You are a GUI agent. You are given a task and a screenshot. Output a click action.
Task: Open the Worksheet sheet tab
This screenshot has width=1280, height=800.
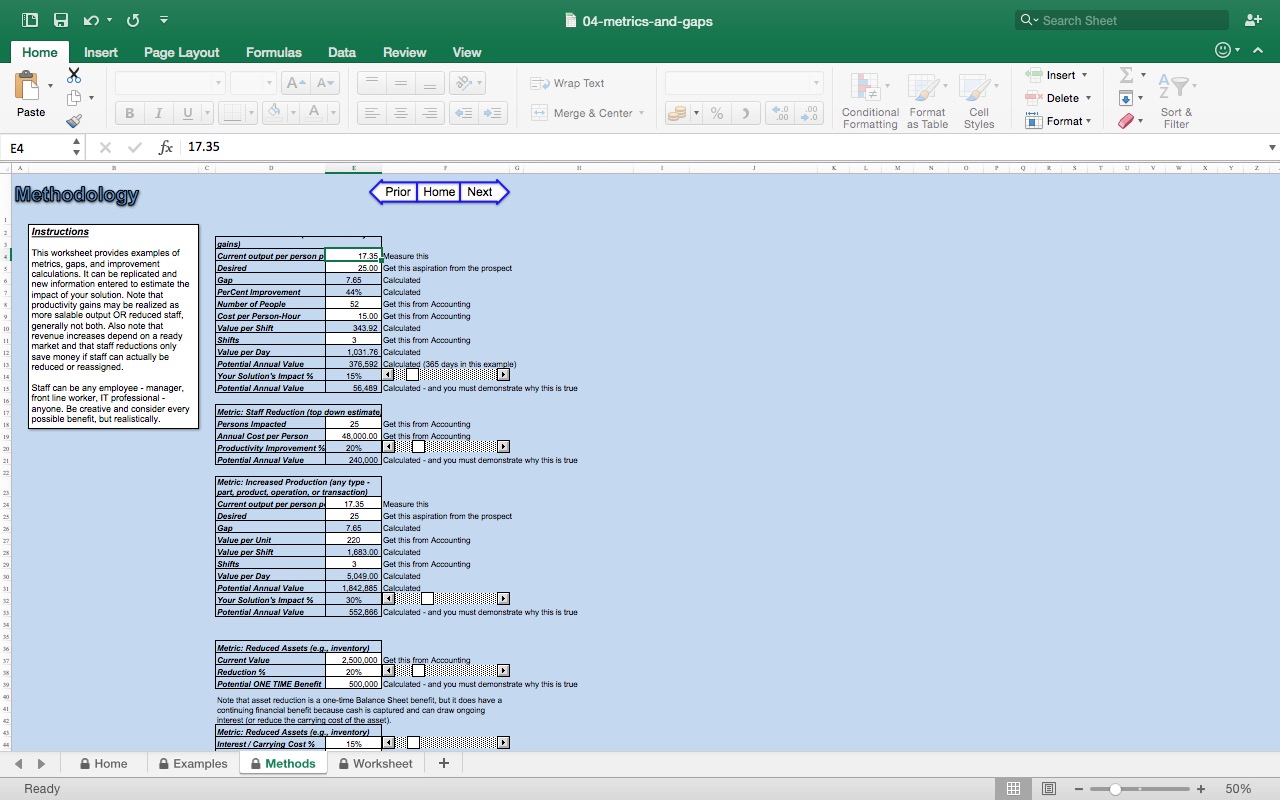(x=384, y=763)
